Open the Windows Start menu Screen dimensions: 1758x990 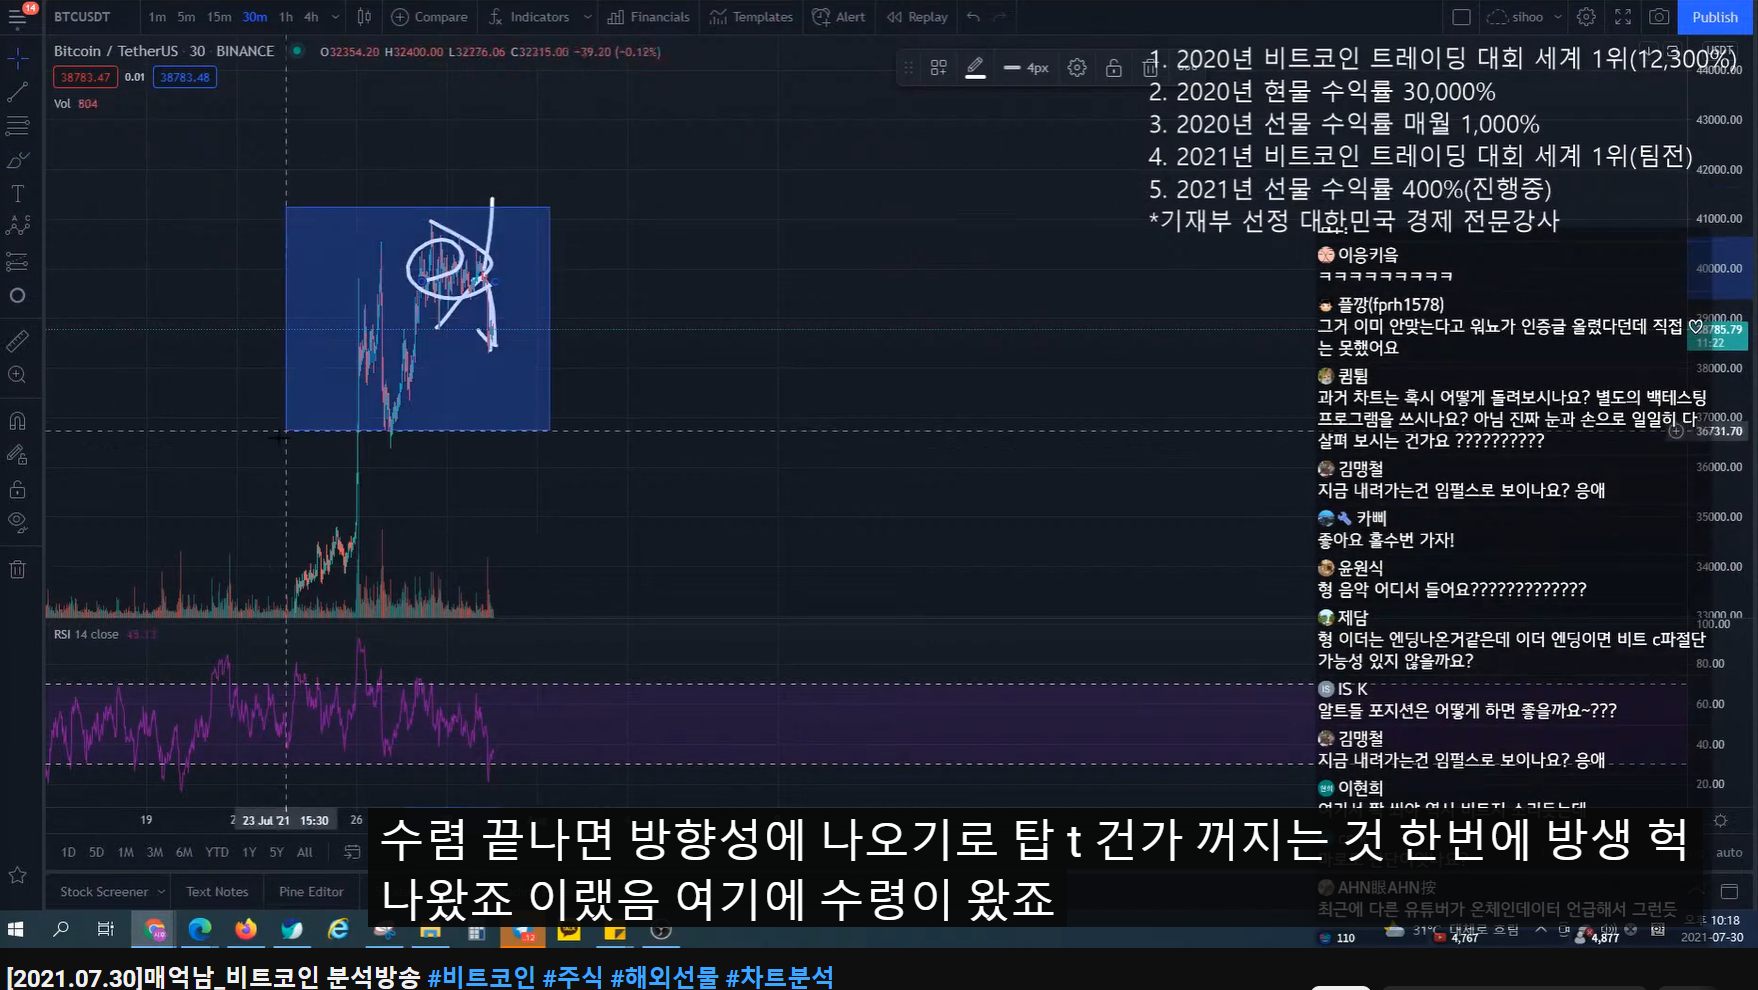click(x=15, y=930)
